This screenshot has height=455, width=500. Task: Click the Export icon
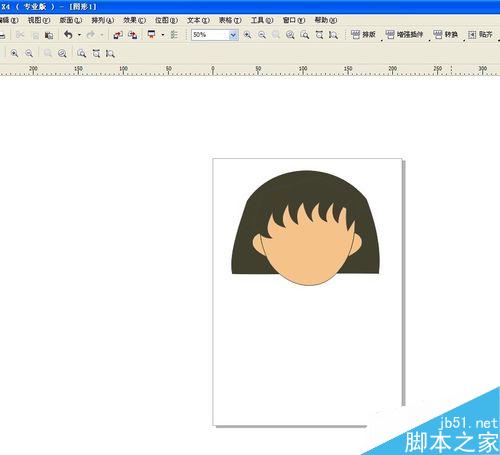click(133, 35)
